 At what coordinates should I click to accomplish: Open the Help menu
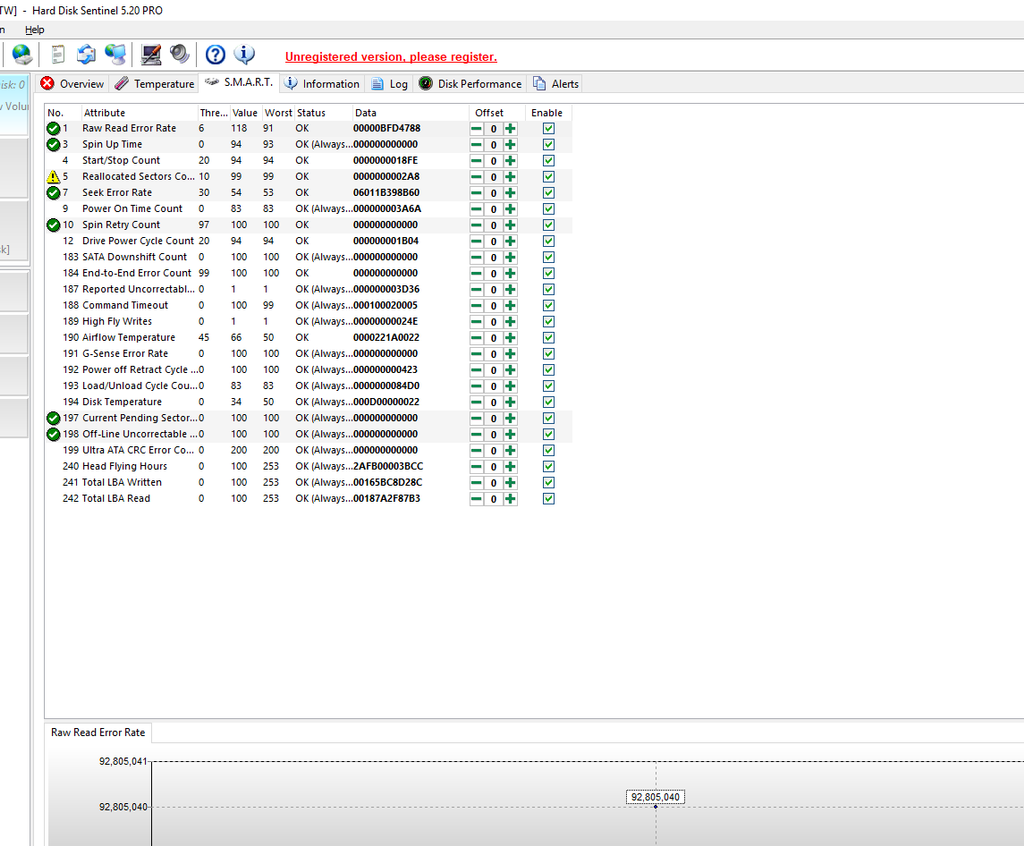click(35, 29)
